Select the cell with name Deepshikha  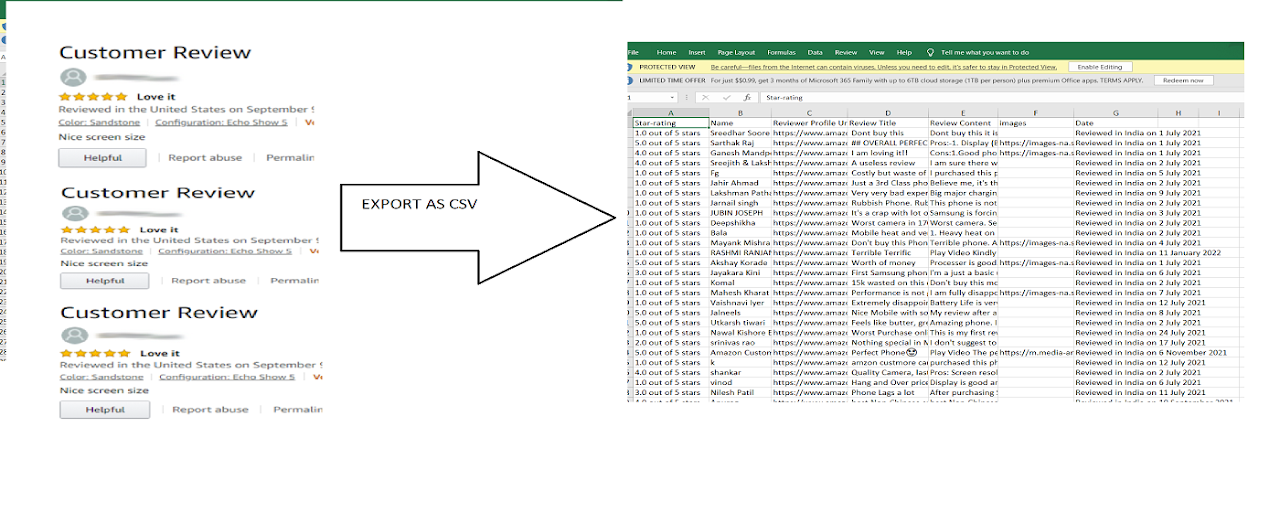[739, 222]
